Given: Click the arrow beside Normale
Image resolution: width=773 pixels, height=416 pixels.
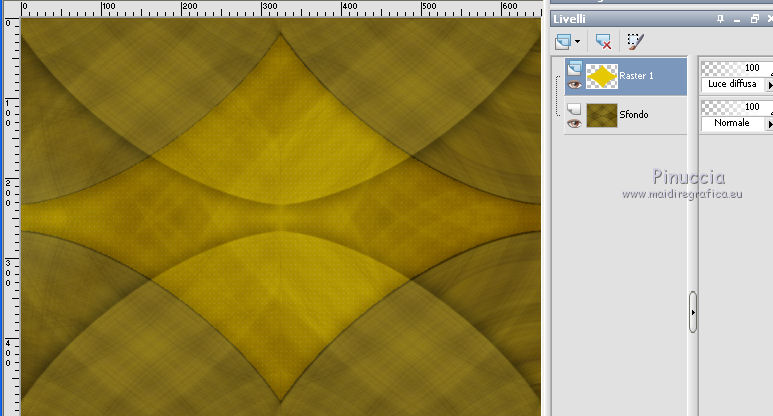Looking at the screenshot, I should [769, 124].
